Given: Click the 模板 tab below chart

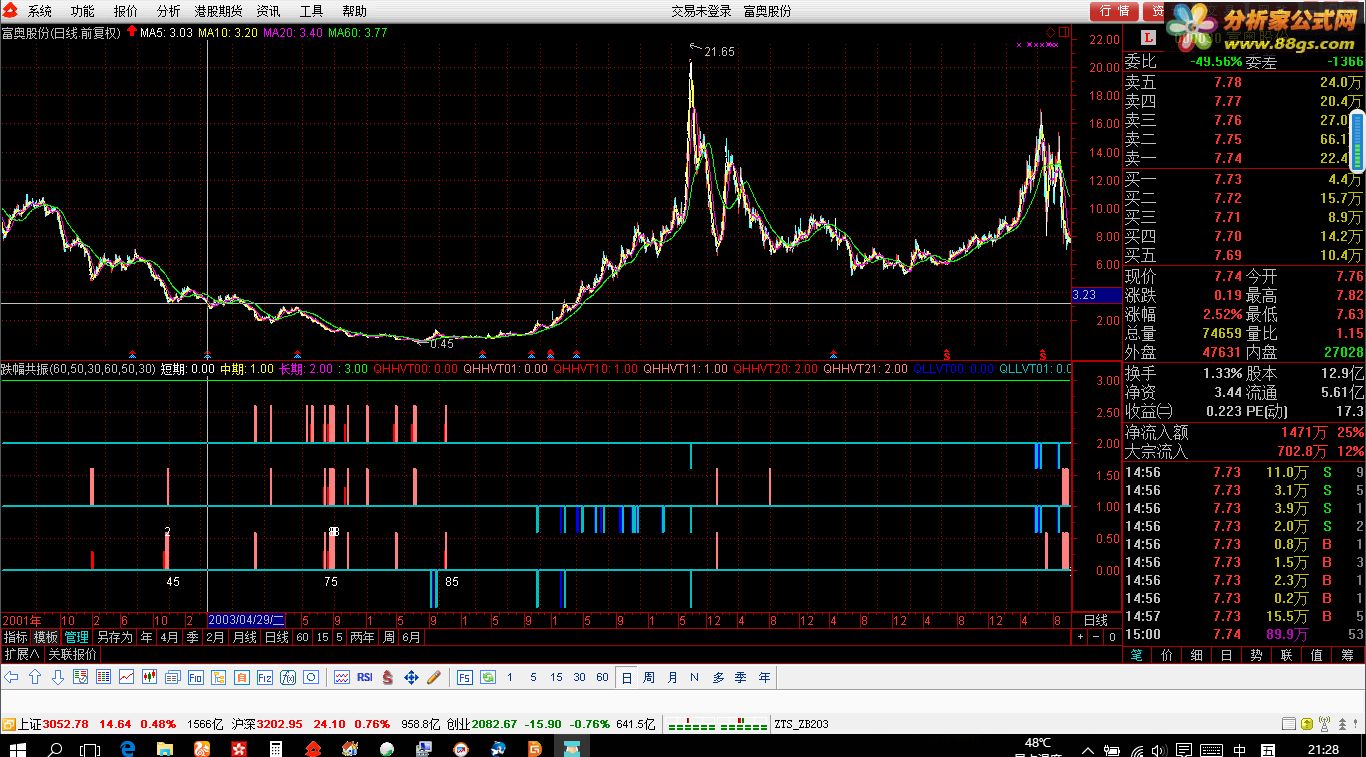Looking at the screenshot, I should [46, 637].
